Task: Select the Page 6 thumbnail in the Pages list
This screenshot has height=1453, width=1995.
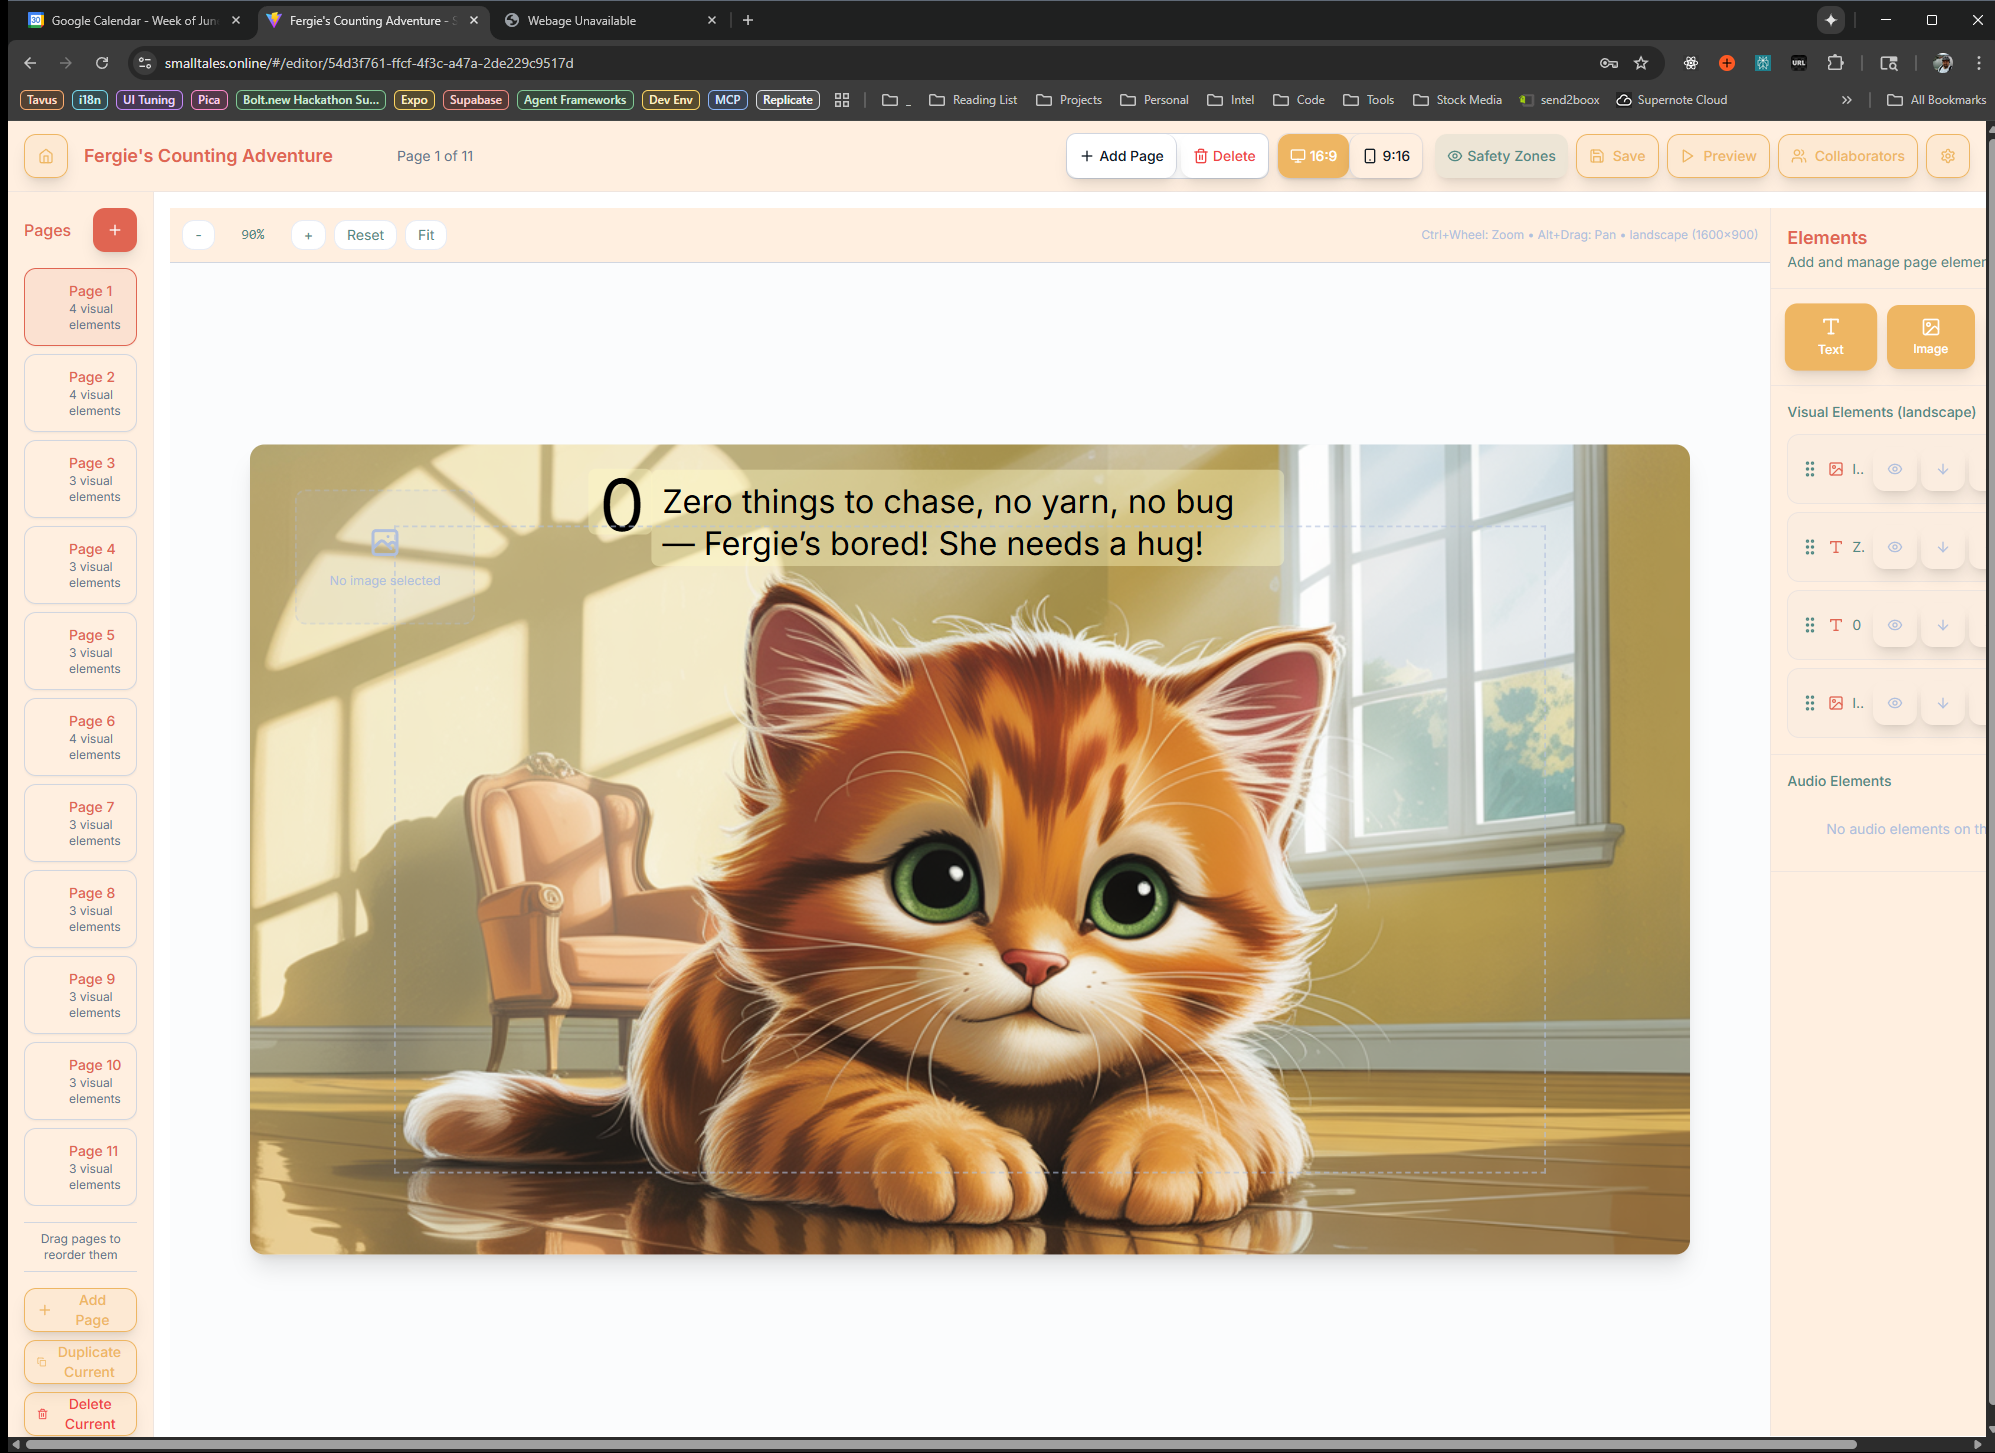Action: click(80, 737)
